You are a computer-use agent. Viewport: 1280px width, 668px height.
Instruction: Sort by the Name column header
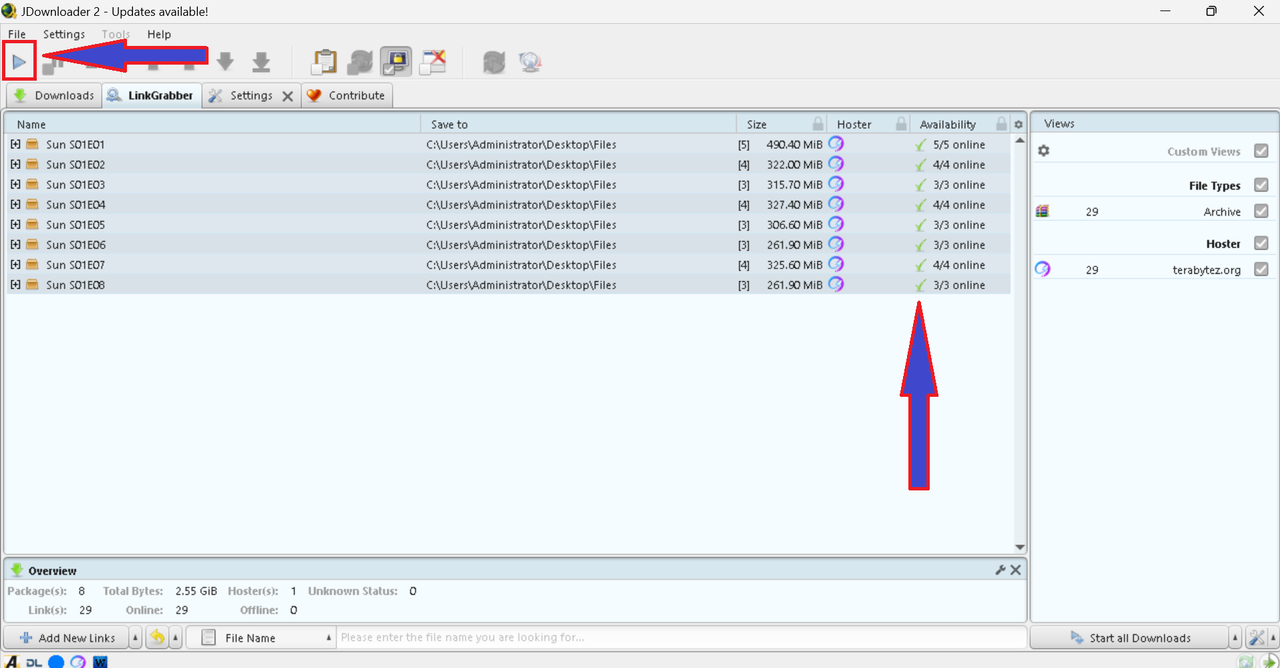click(x=213, y=124)
